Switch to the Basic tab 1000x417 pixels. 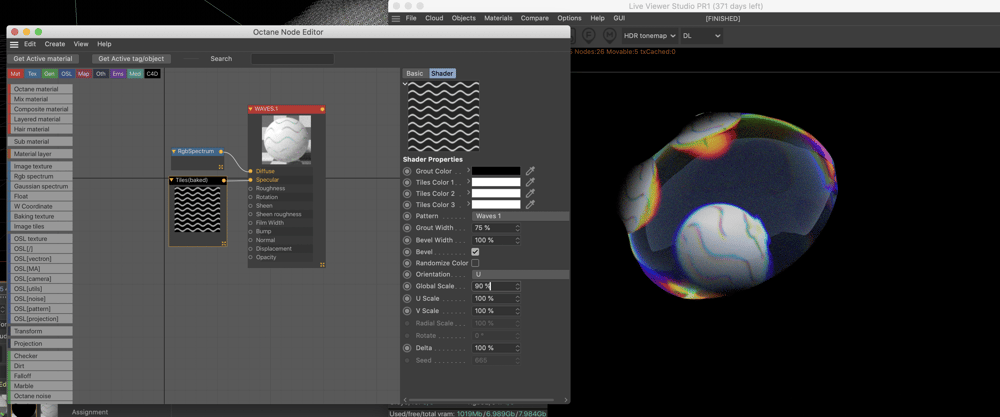pos(415,73)
